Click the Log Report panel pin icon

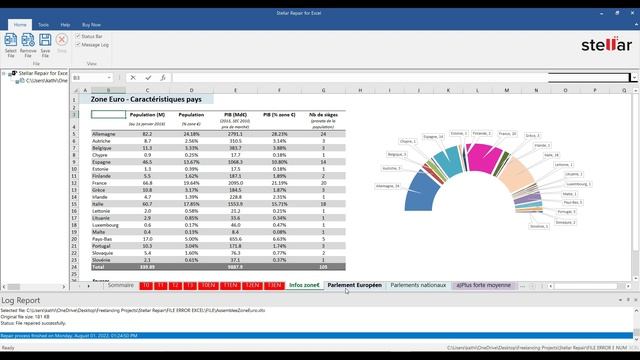click(628, 300)
